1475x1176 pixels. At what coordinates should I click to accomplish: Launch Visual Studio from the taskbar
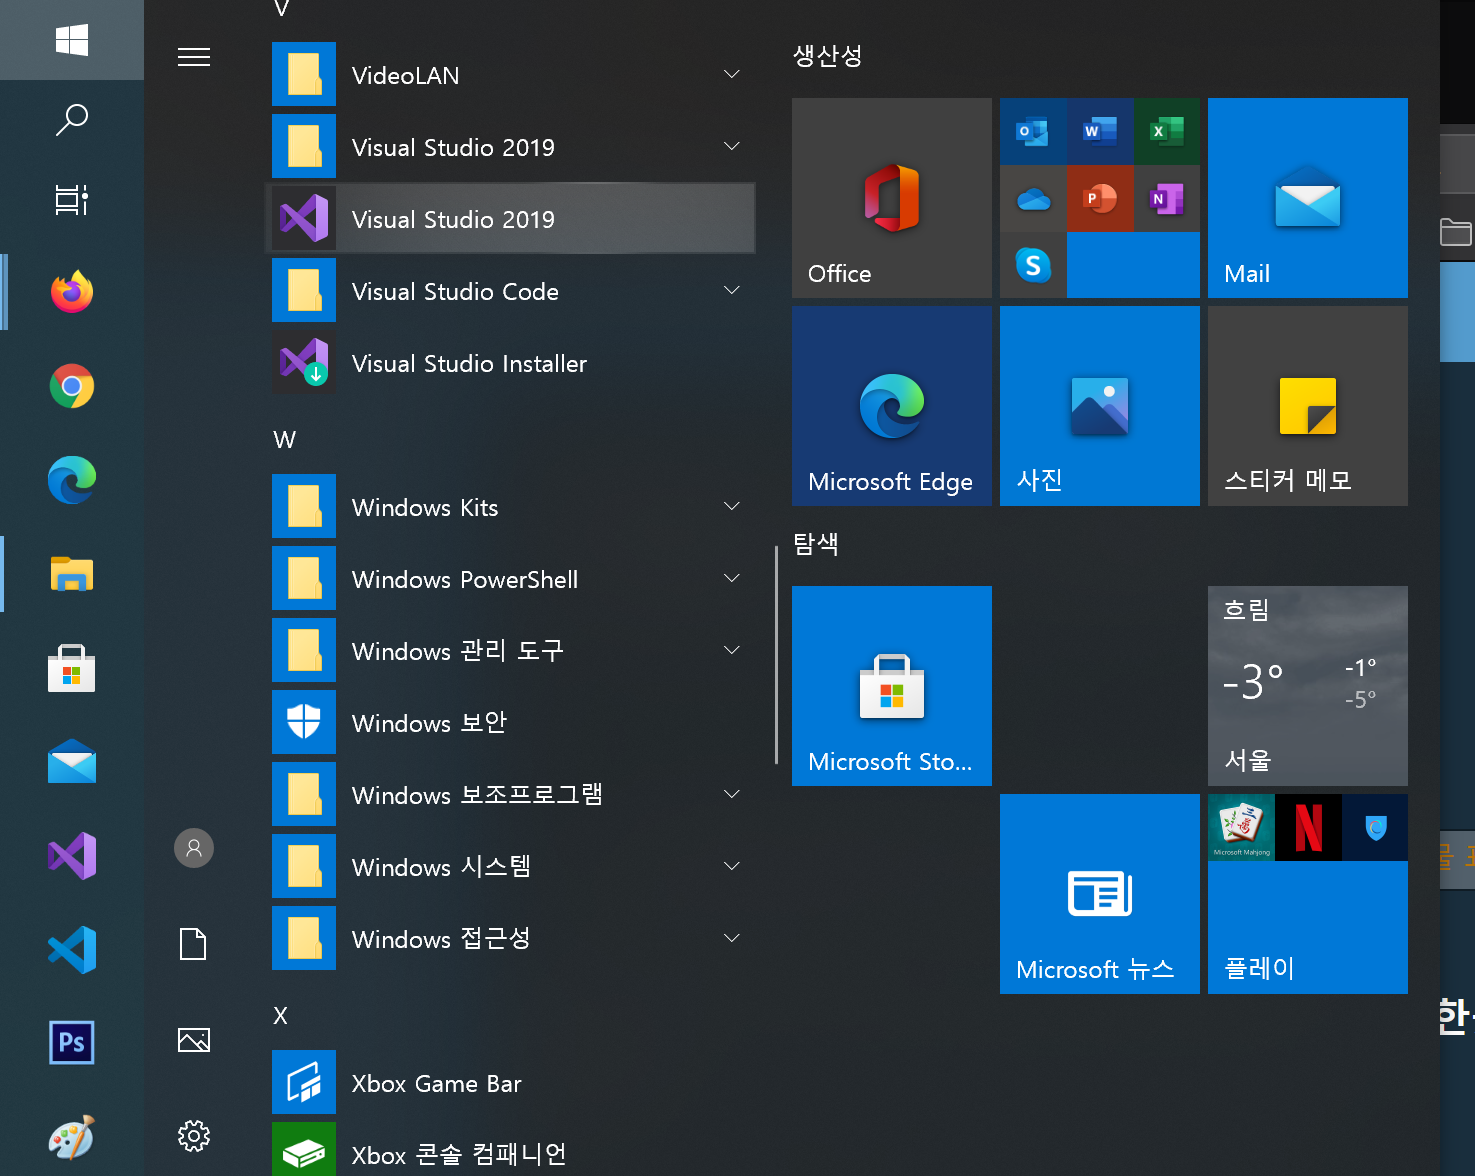pyautogui.click(x=72, y=856)
